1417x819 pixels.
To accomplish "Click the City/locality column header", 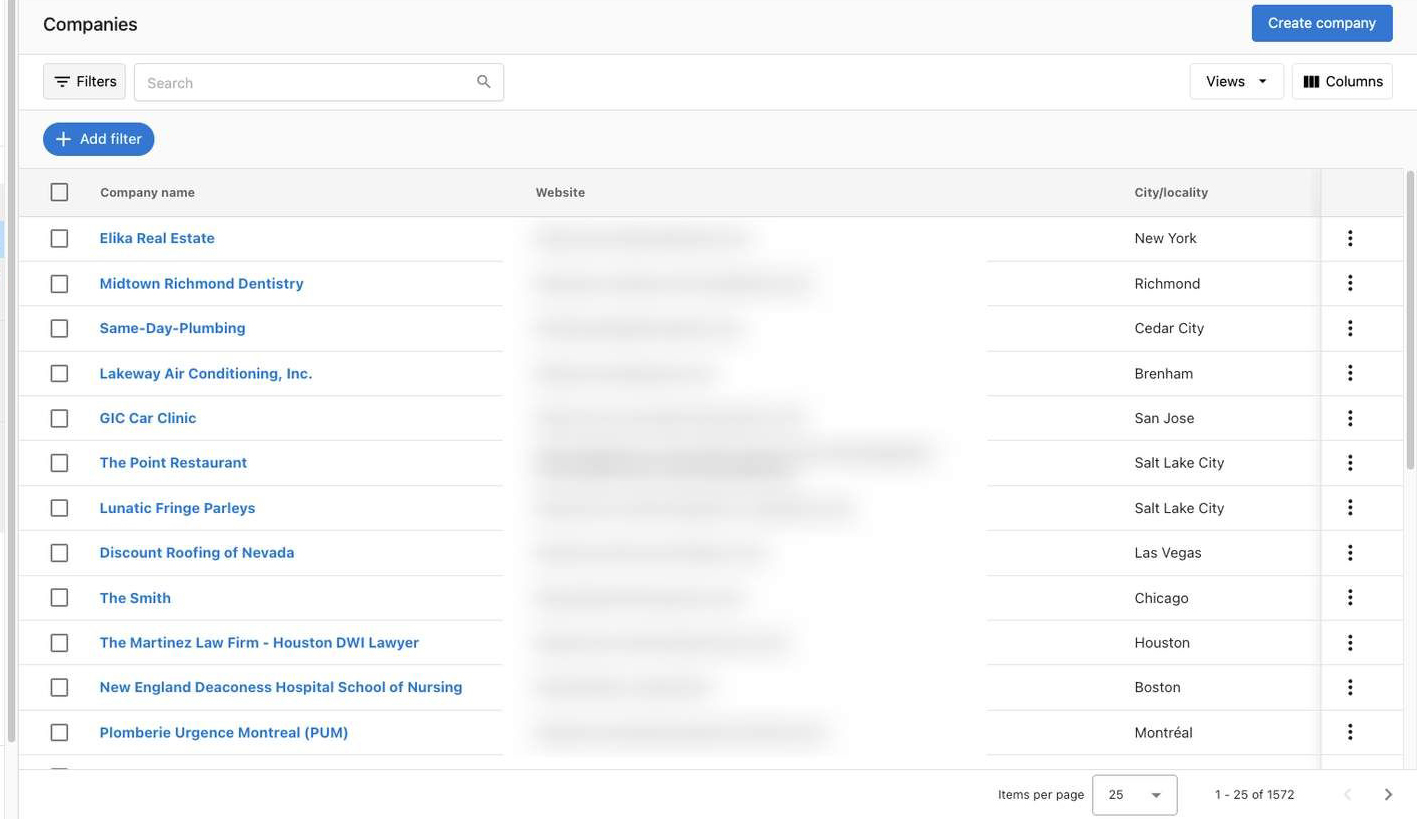I will (x=1171, y=192).
